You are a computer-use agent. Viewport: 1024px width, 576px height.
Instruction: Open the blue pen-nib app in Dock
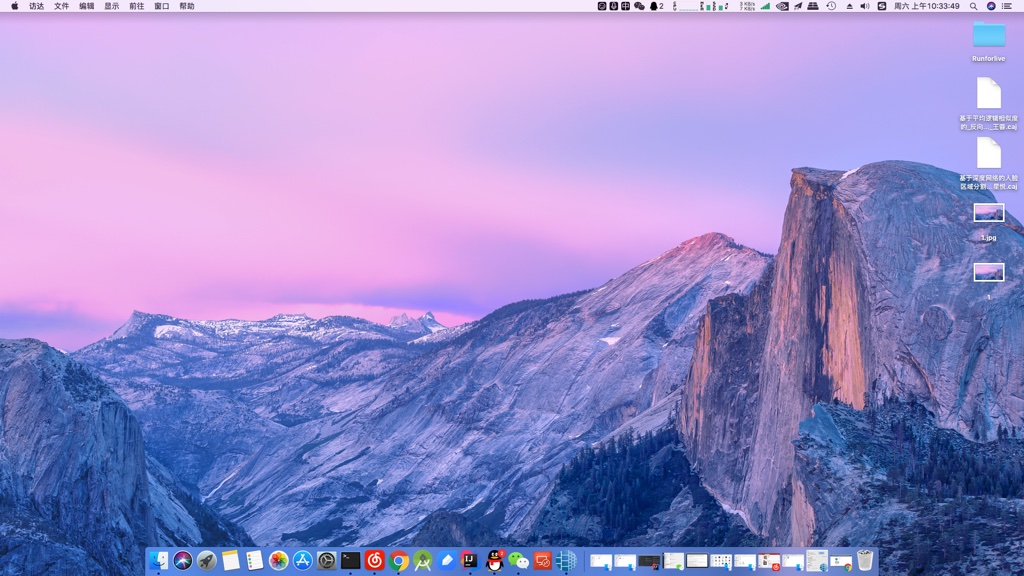point(447,560)
